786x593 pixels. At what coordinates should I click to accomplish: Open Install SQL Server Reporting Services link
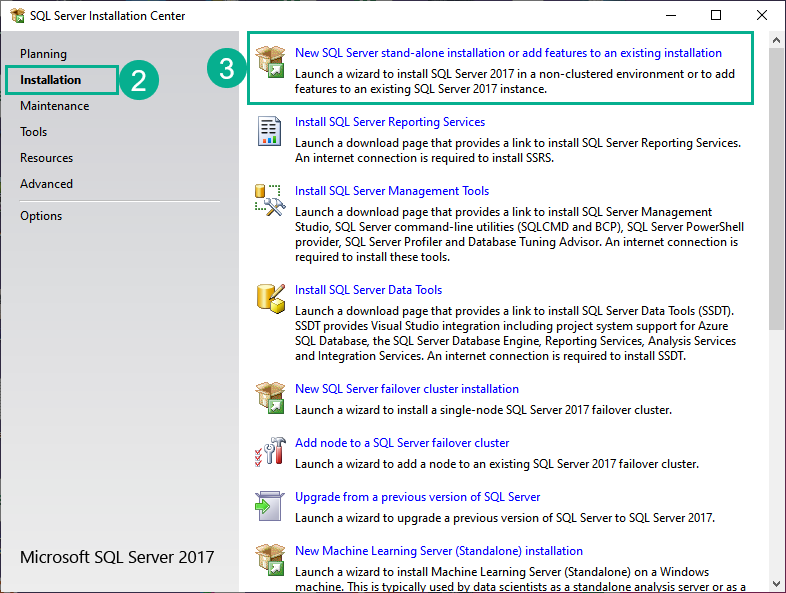click(390, 122)
